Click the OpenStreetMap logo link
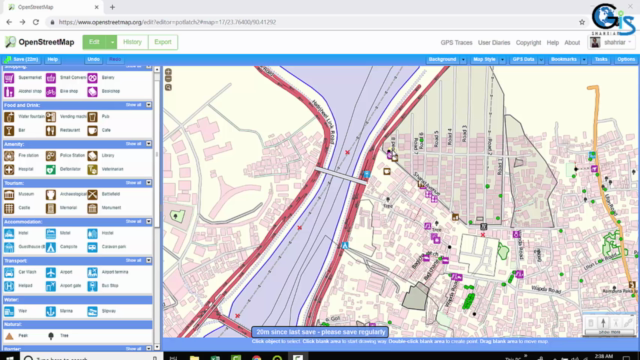The width and height of the screenshot is (640, 360). (x=40, y=42)
